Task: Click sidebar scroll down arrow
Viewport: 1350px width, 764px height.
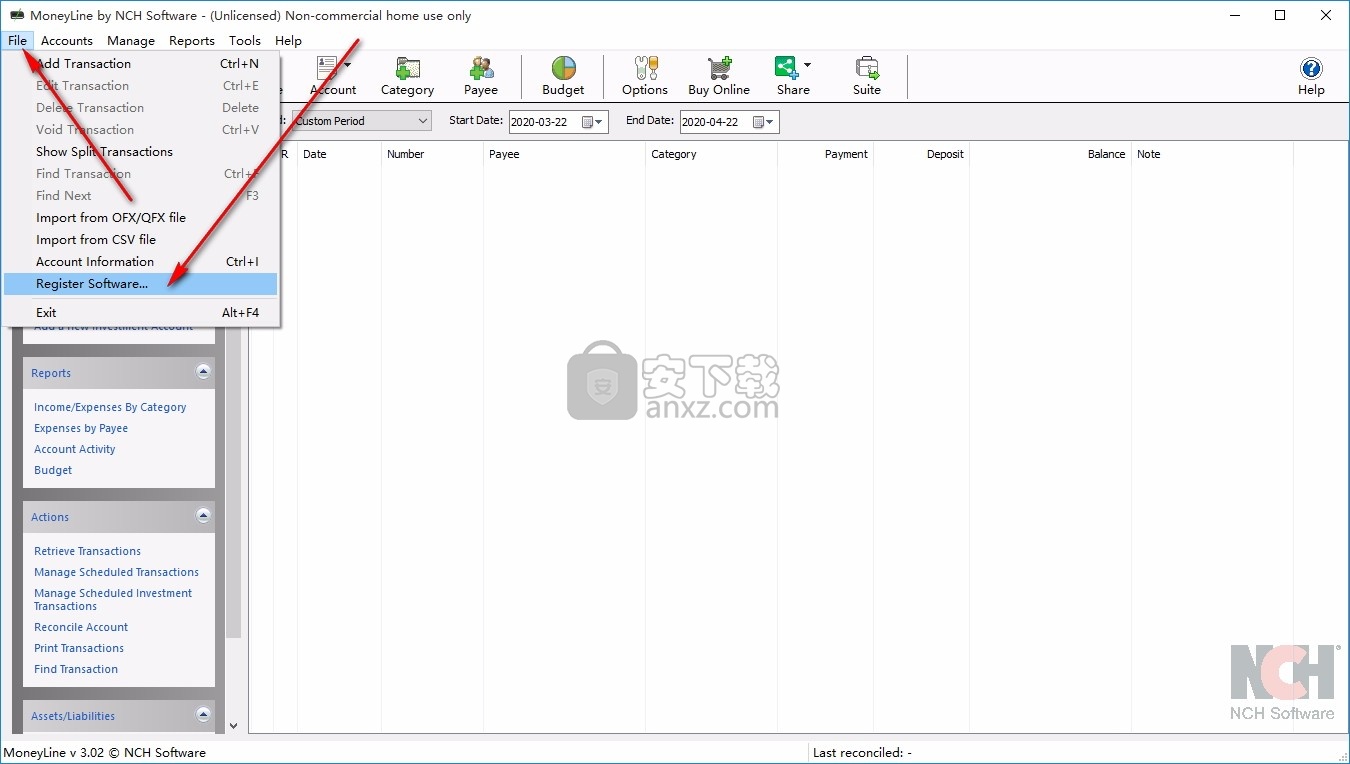Action: (233, 726)
